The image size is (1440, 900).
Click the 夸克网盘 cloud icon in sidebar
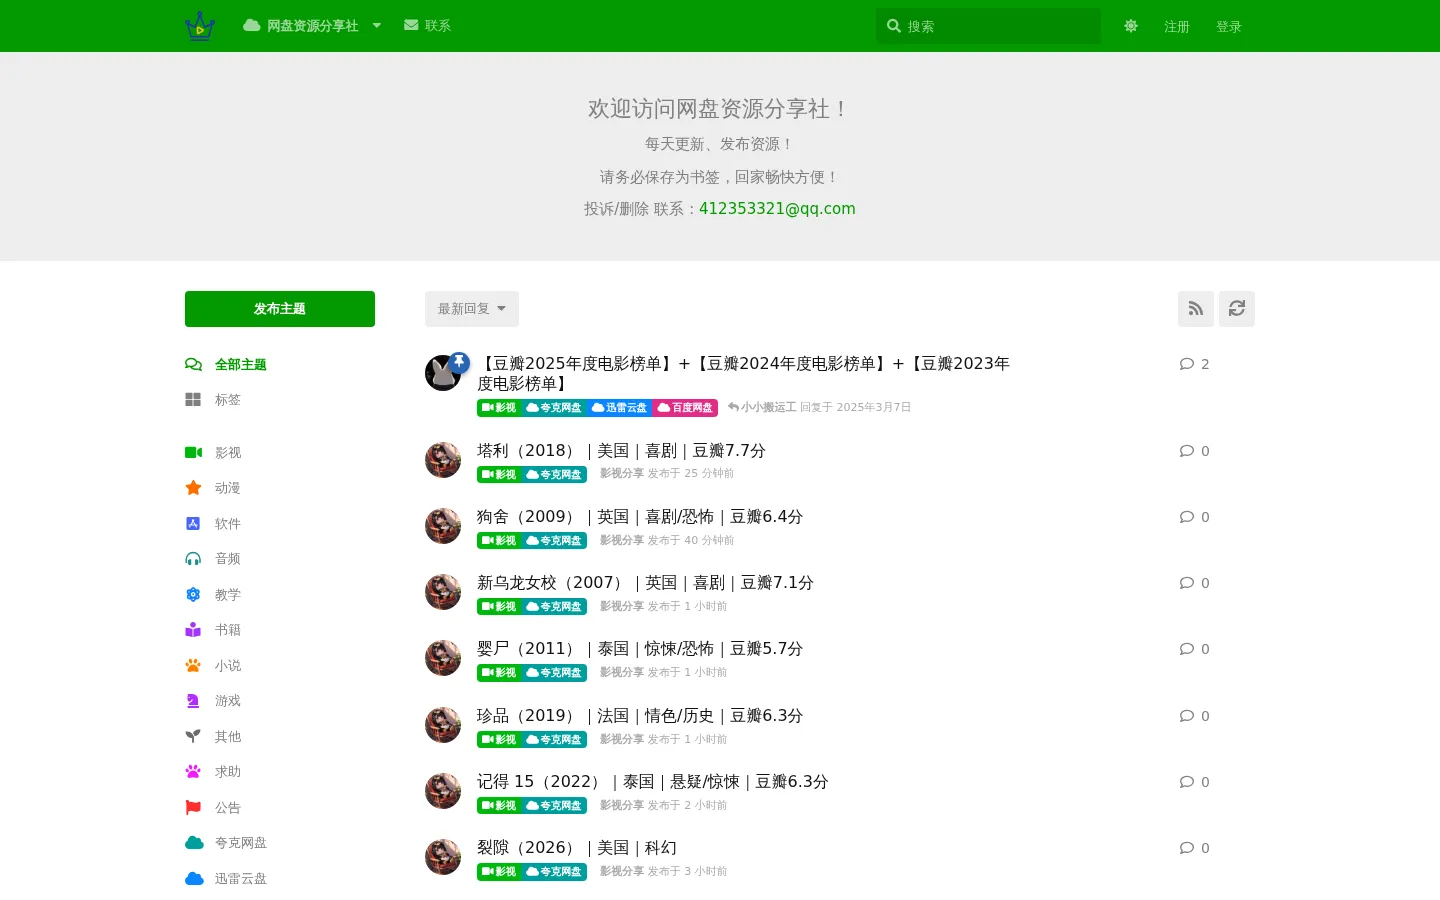194,843
